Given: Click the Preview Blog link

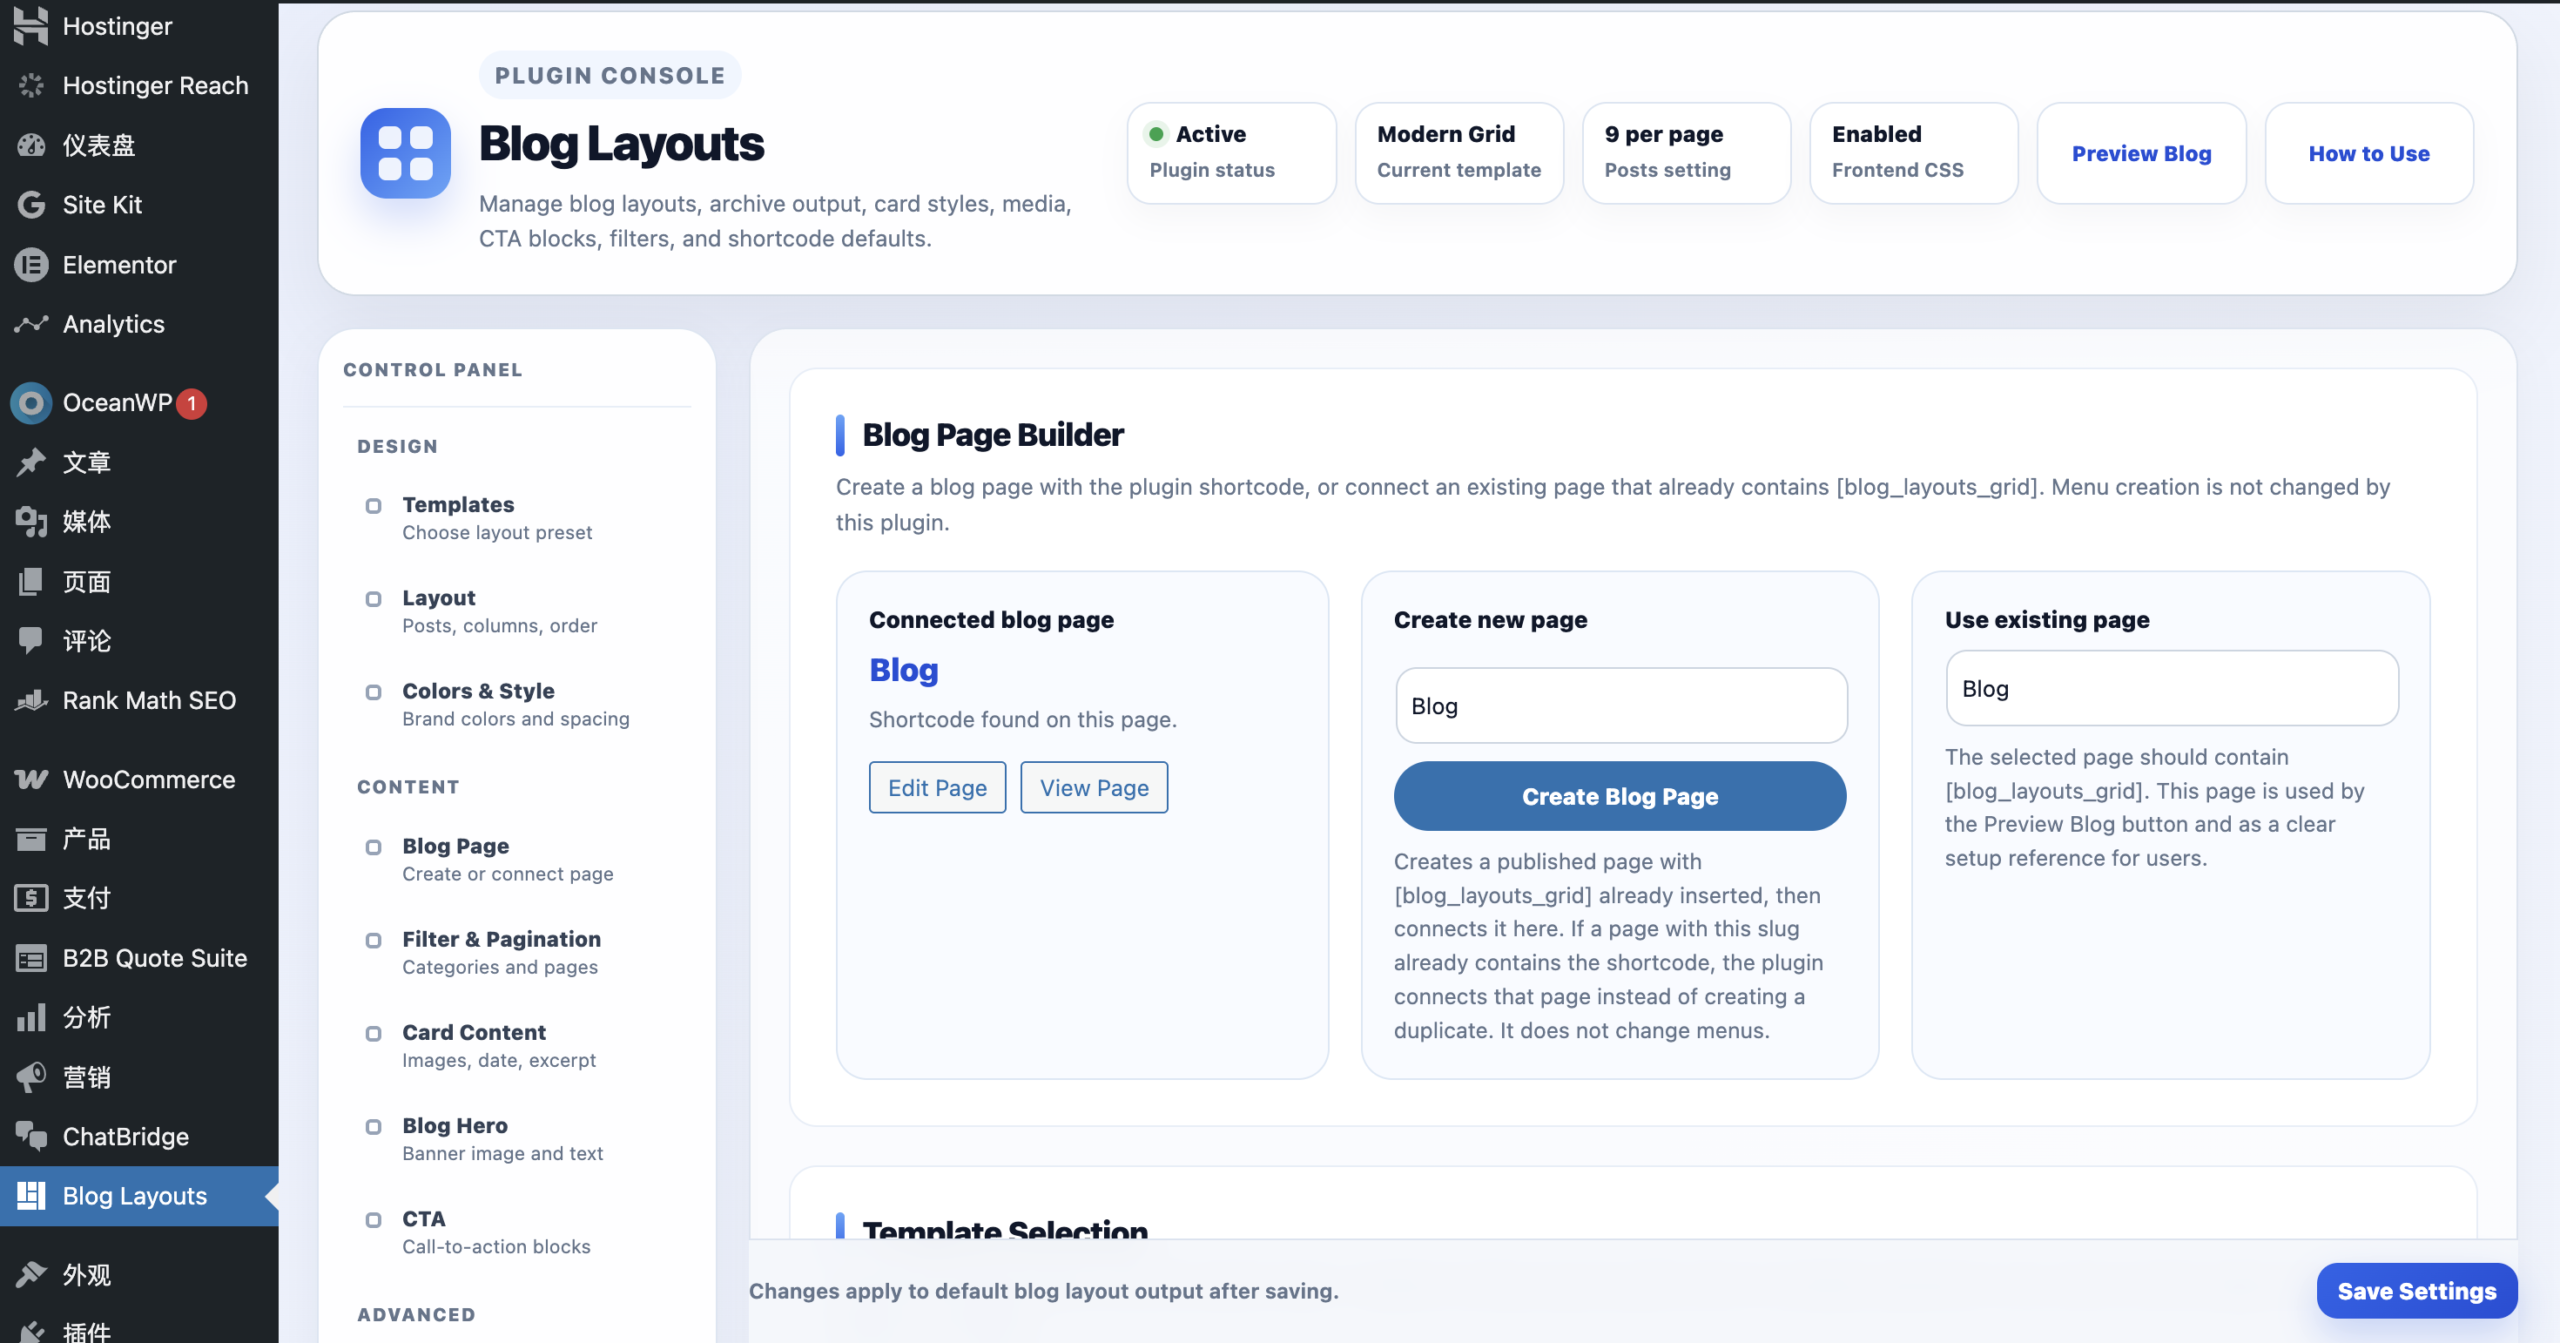Looking at the screenshot, I should coord(2141,153).
